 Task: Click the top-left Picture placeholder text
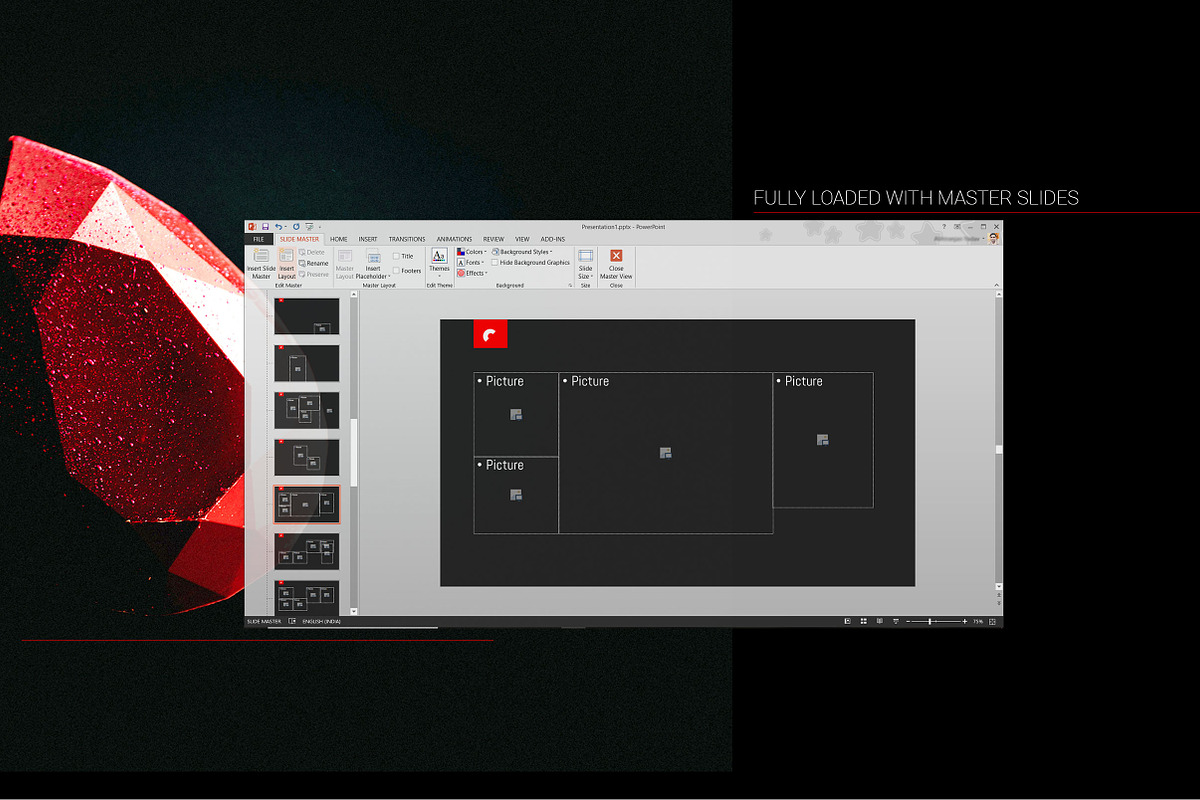pyautogui.click(x=505, y=381)
